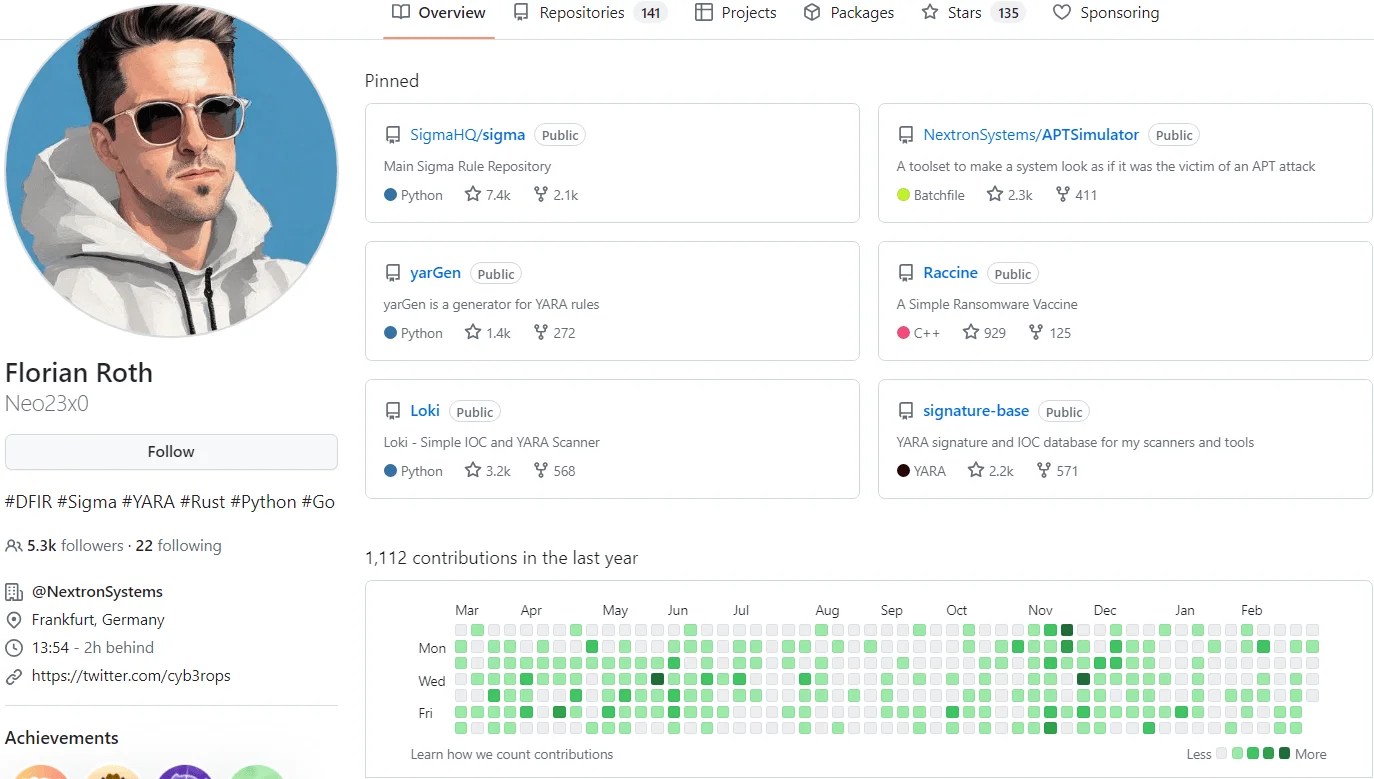Open the SigmaHQ/sigma repository link
The image size is (1374, 779).
coord(467,135)
